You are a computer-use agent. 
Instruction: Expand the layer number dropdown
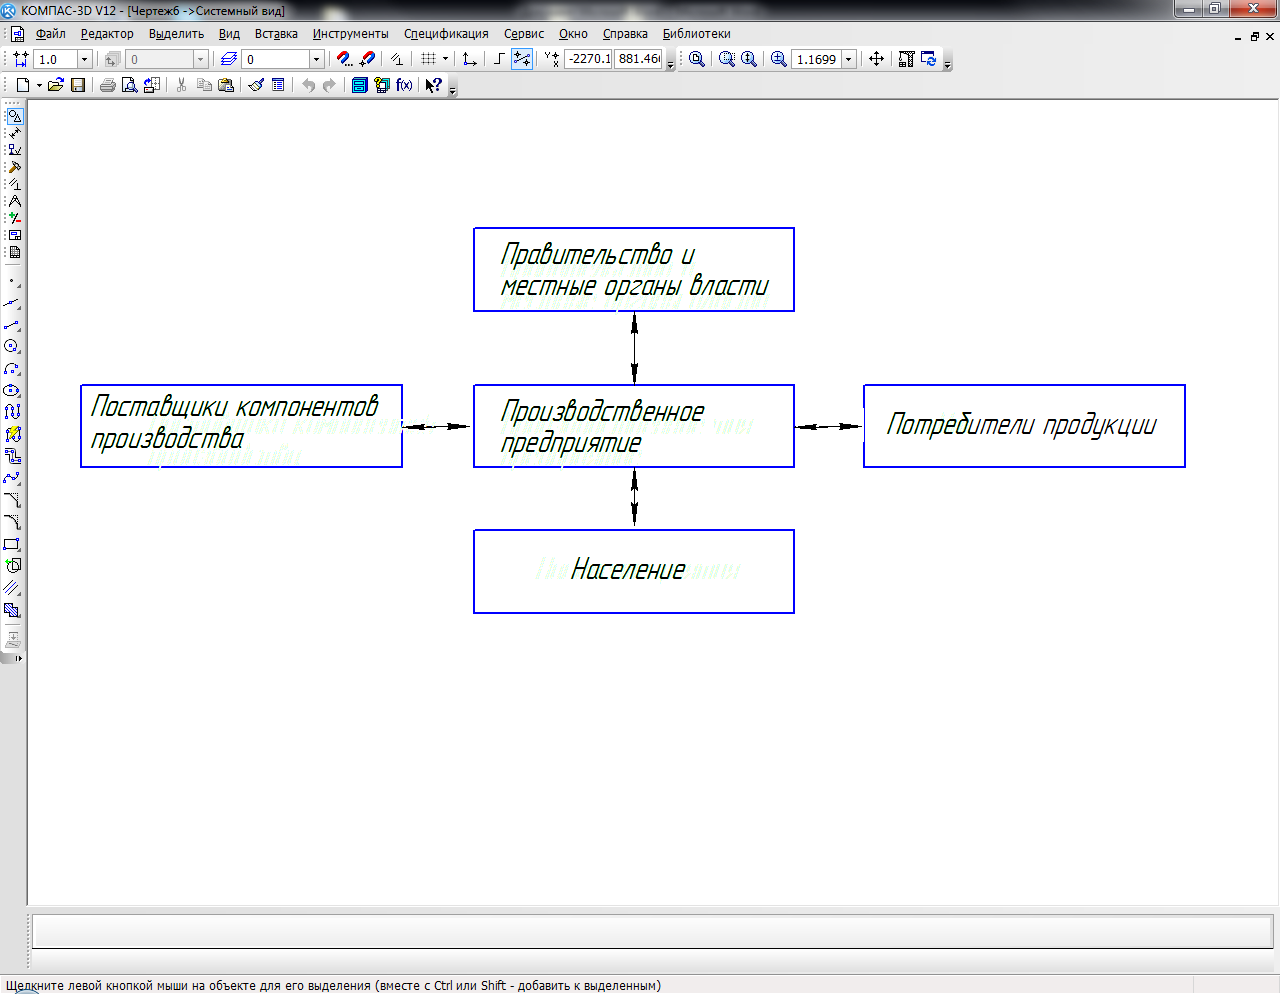(316, 59)
